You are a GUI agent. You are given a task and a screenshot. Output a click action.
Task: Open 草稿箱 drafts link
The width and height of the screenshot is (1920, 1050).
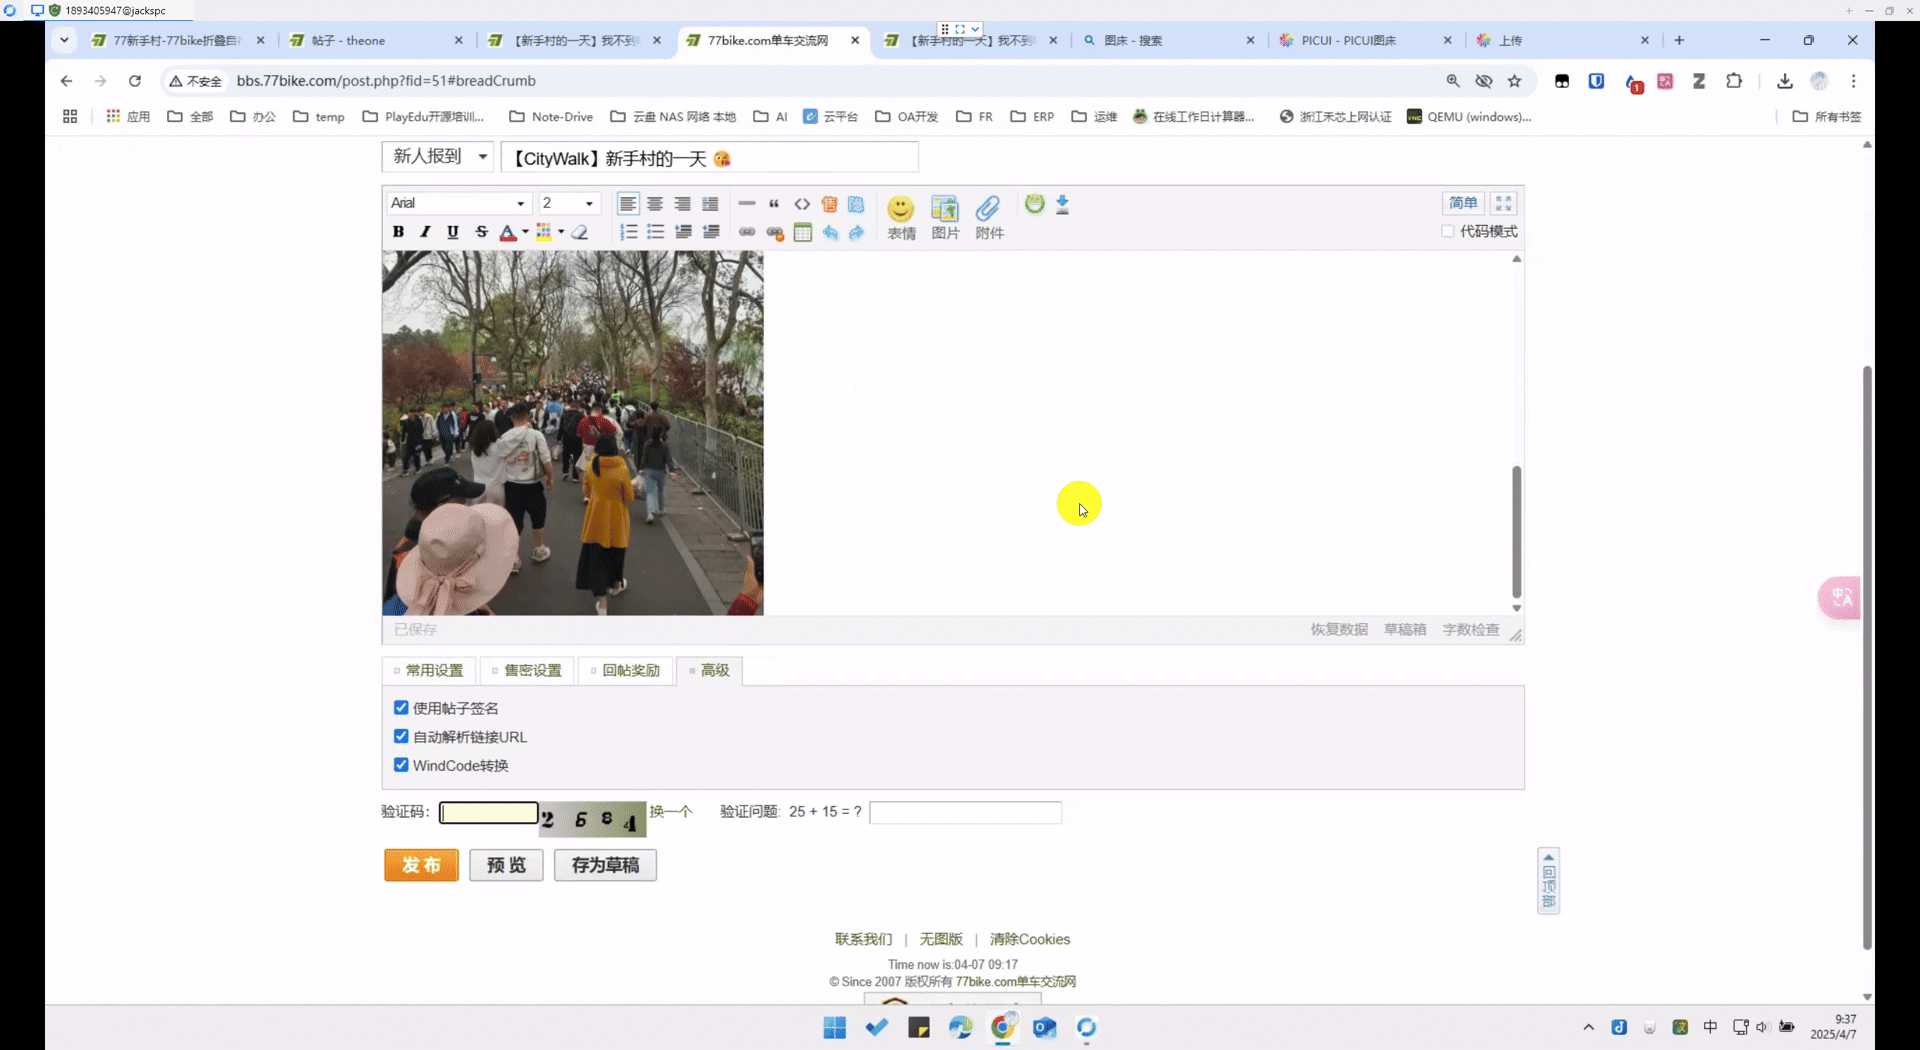[1405, 629]
